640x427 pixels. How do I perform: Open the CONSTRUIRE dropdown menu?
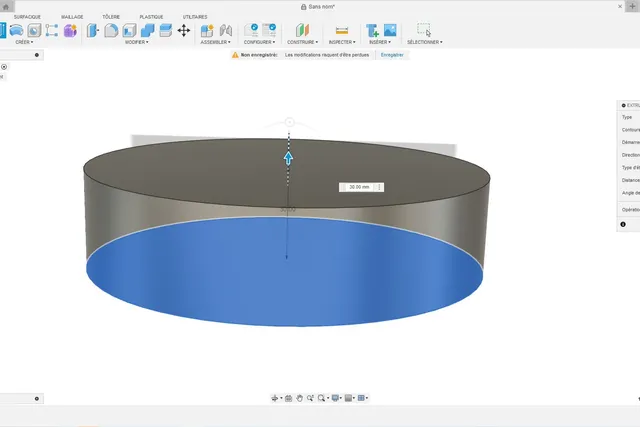click(x=302, y=42)
